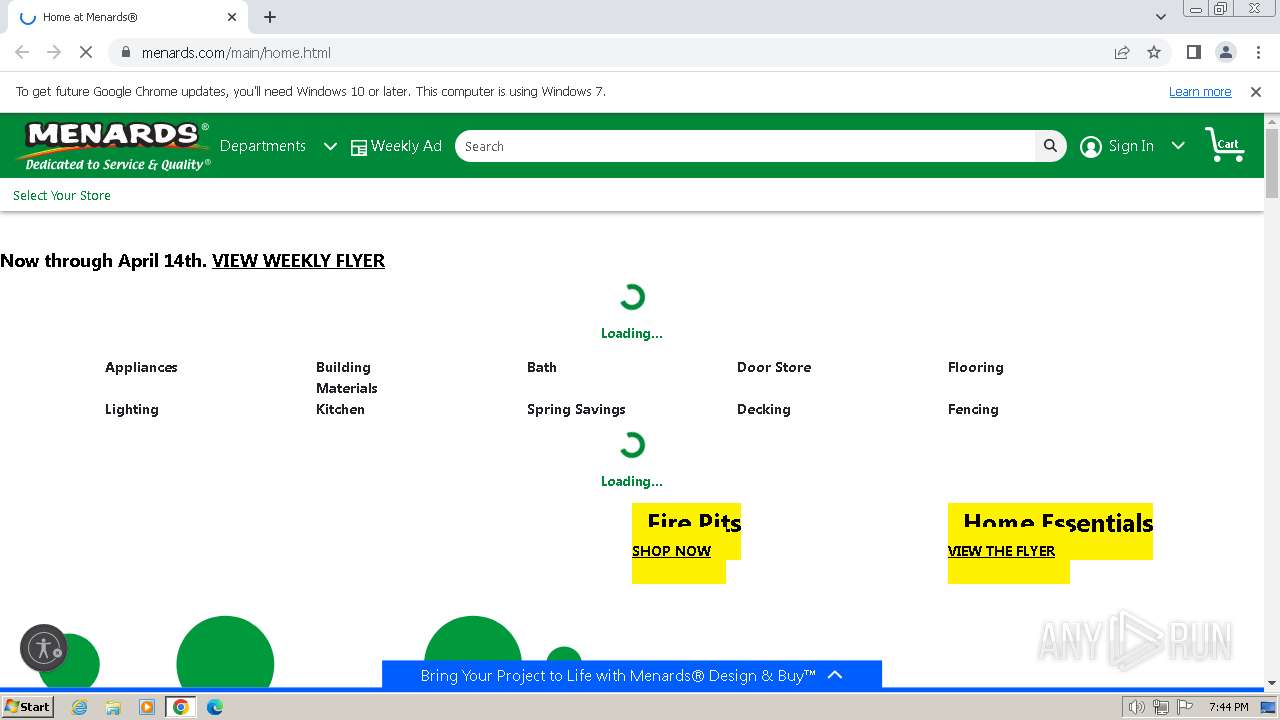
Task: Click Home Essentials VIEW THE FLYER
Action: click(x=1001, y=551)
